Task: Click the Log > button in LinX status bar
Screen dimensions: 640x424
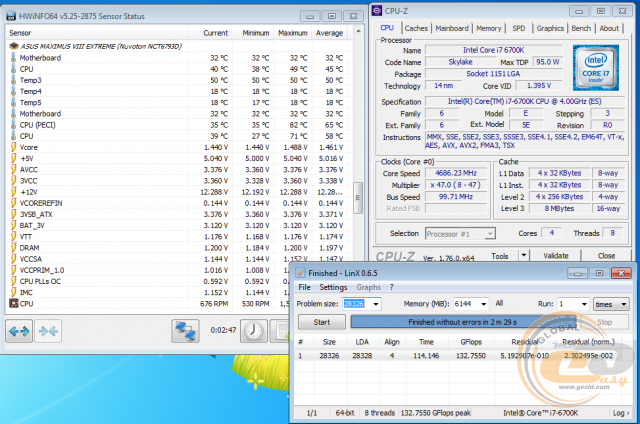Action: tap(620, 413)
